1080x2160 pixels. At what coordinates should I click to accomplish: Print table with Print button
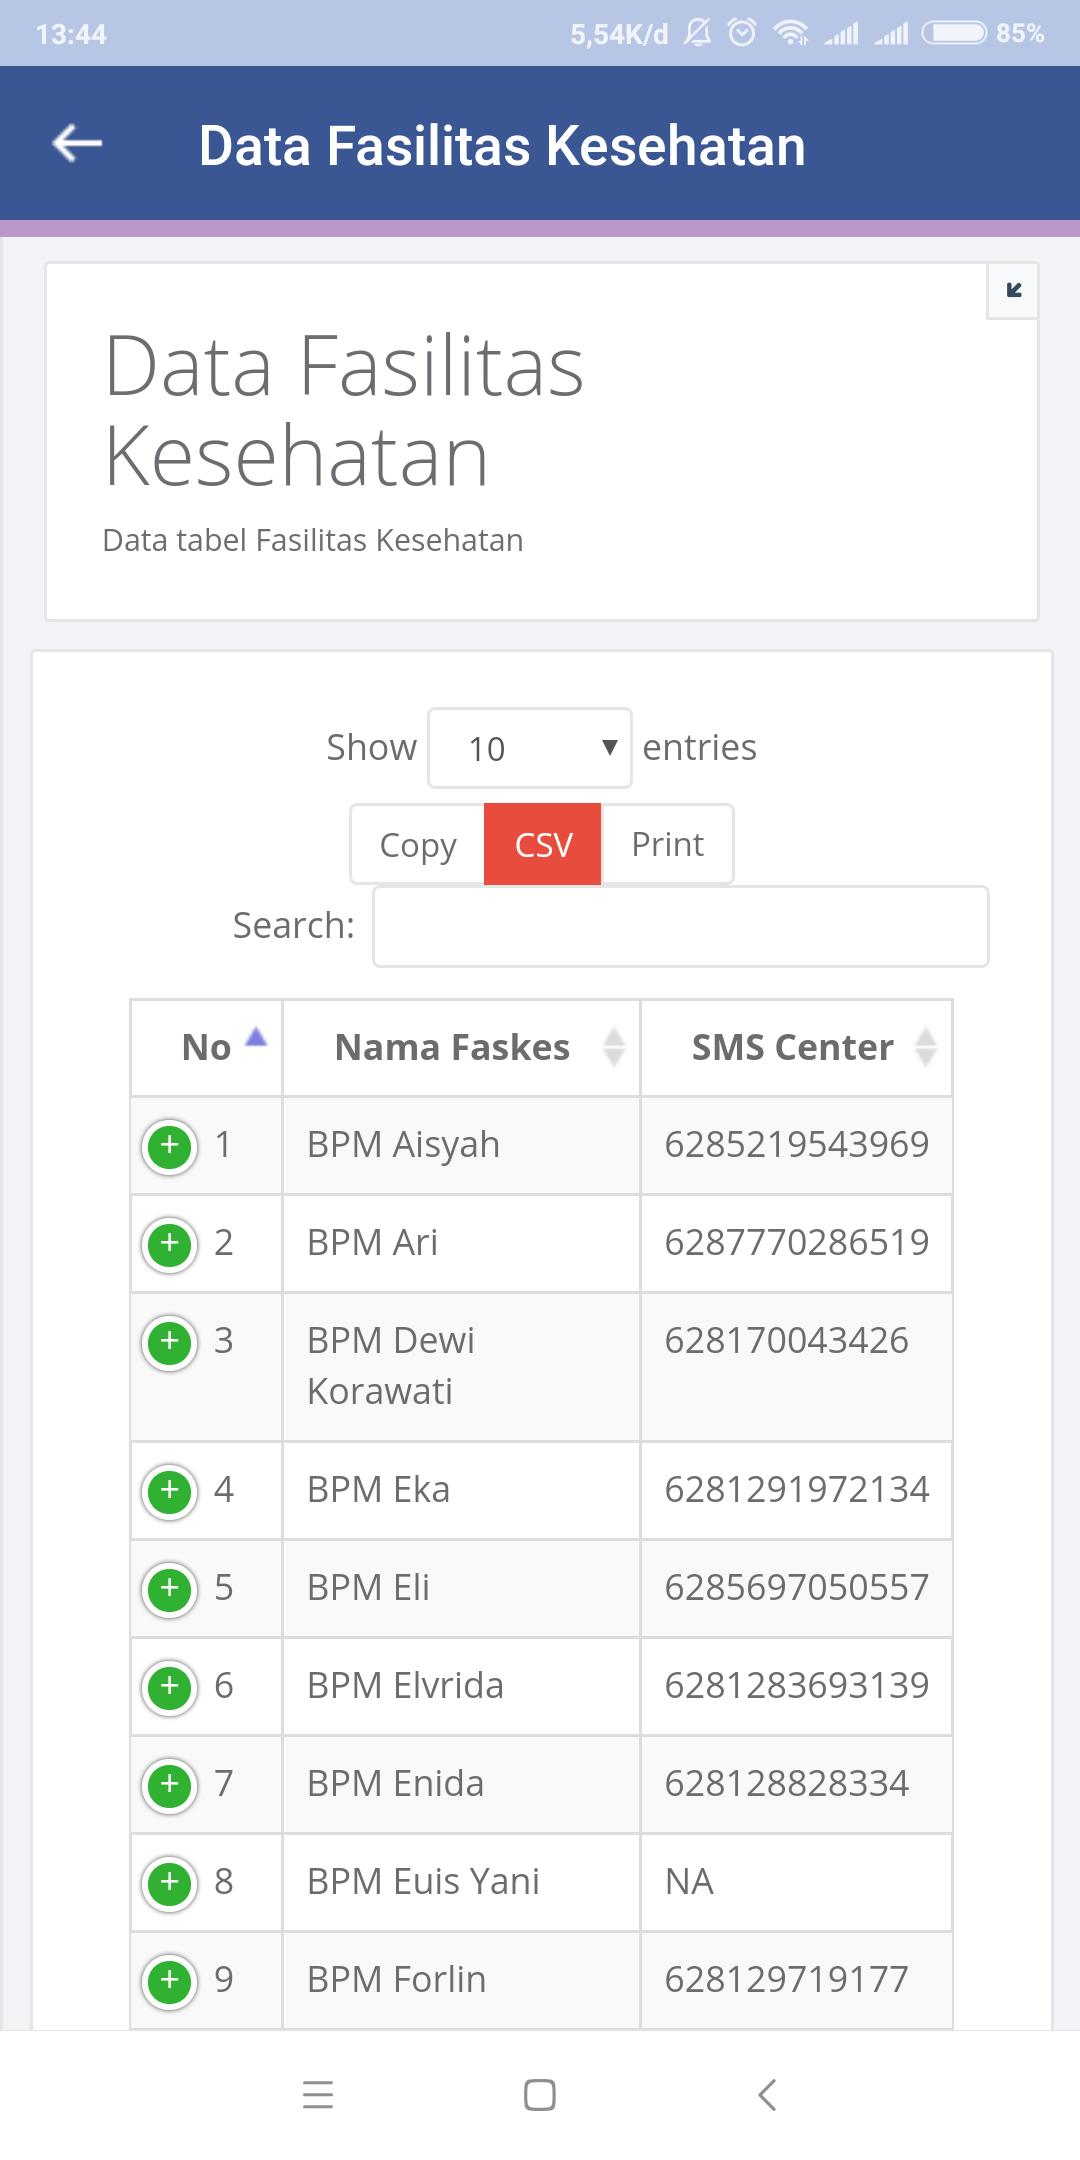pyautogui.click(x=667, y=844)
